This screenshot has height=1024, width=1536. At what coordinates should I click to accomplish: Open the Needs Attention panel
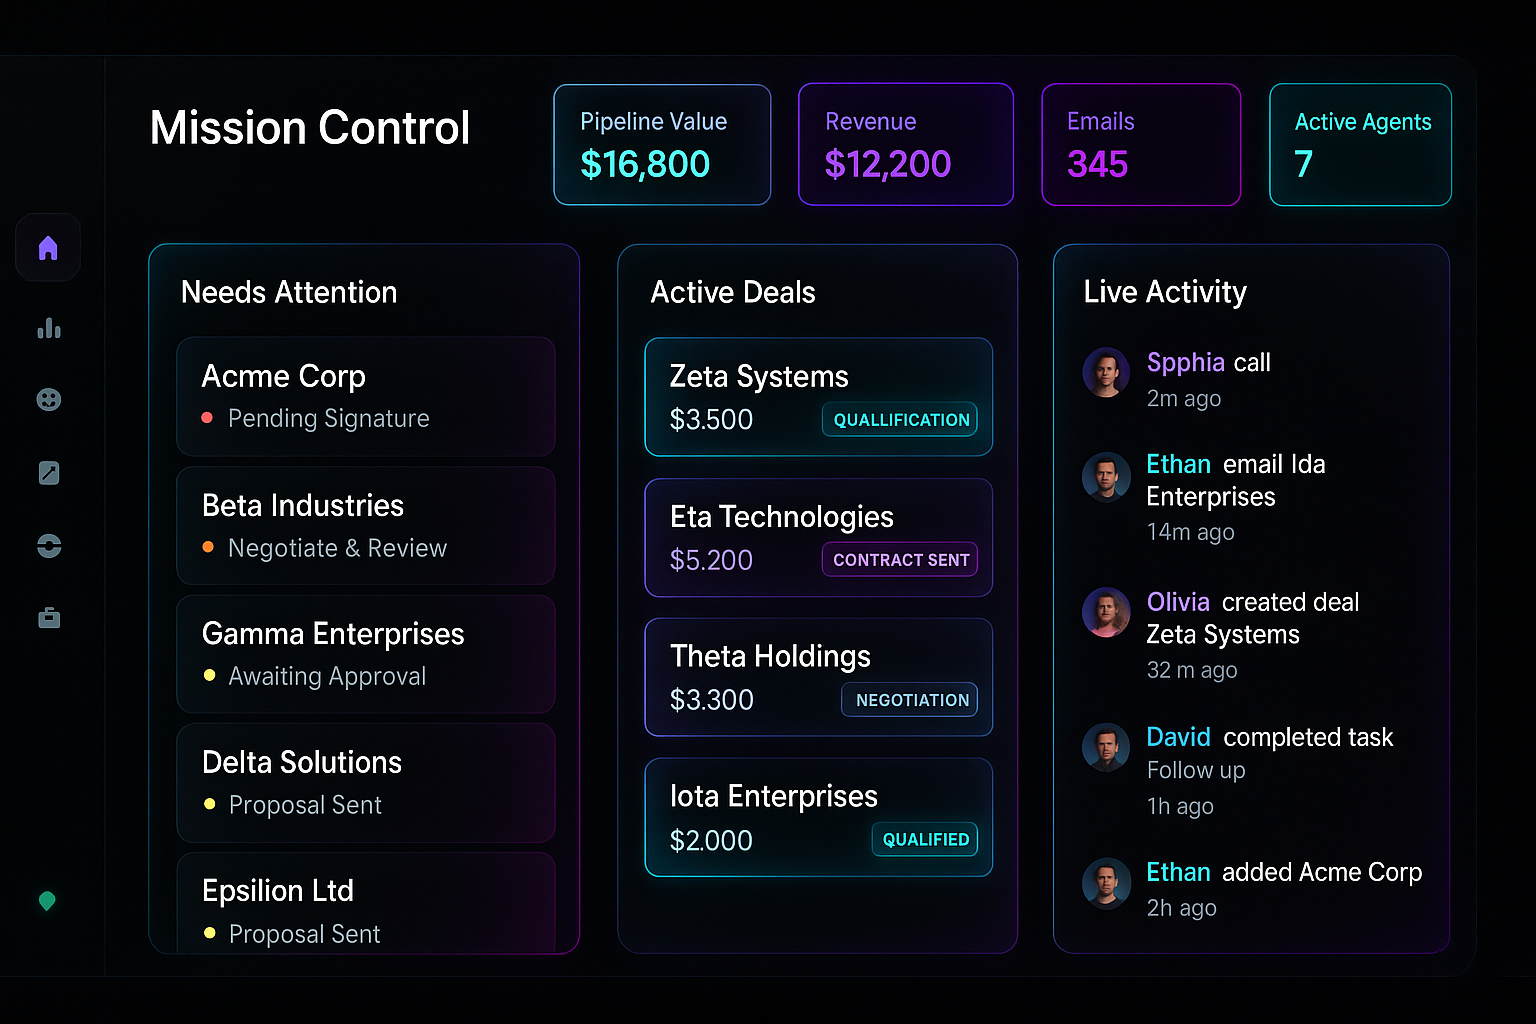click(x=288, y=292)
